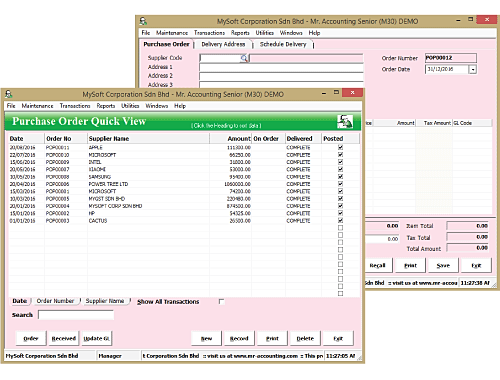Viewport: 500px width, 380px height.
Task: Click the New button
Action: coord(206,339)
